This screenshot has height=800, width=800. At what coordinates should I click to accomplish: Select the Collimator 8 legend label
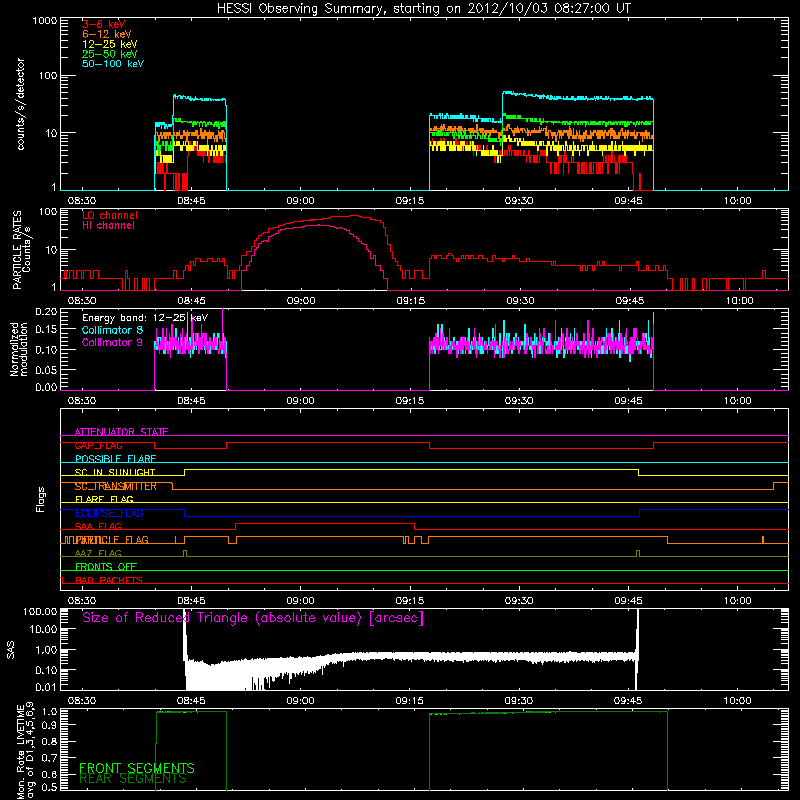click(112, 330)
